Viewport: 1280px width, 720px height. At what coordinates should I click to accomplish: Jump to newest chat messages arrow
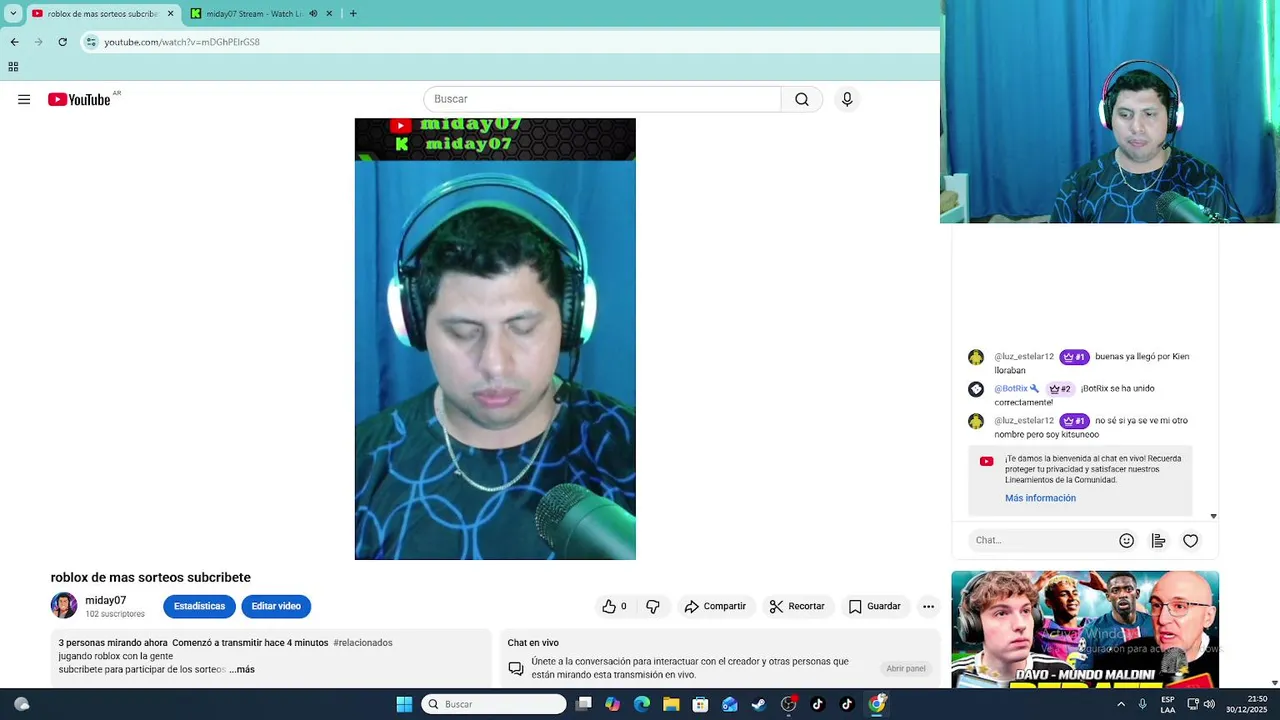click(x=1213, y=517)
